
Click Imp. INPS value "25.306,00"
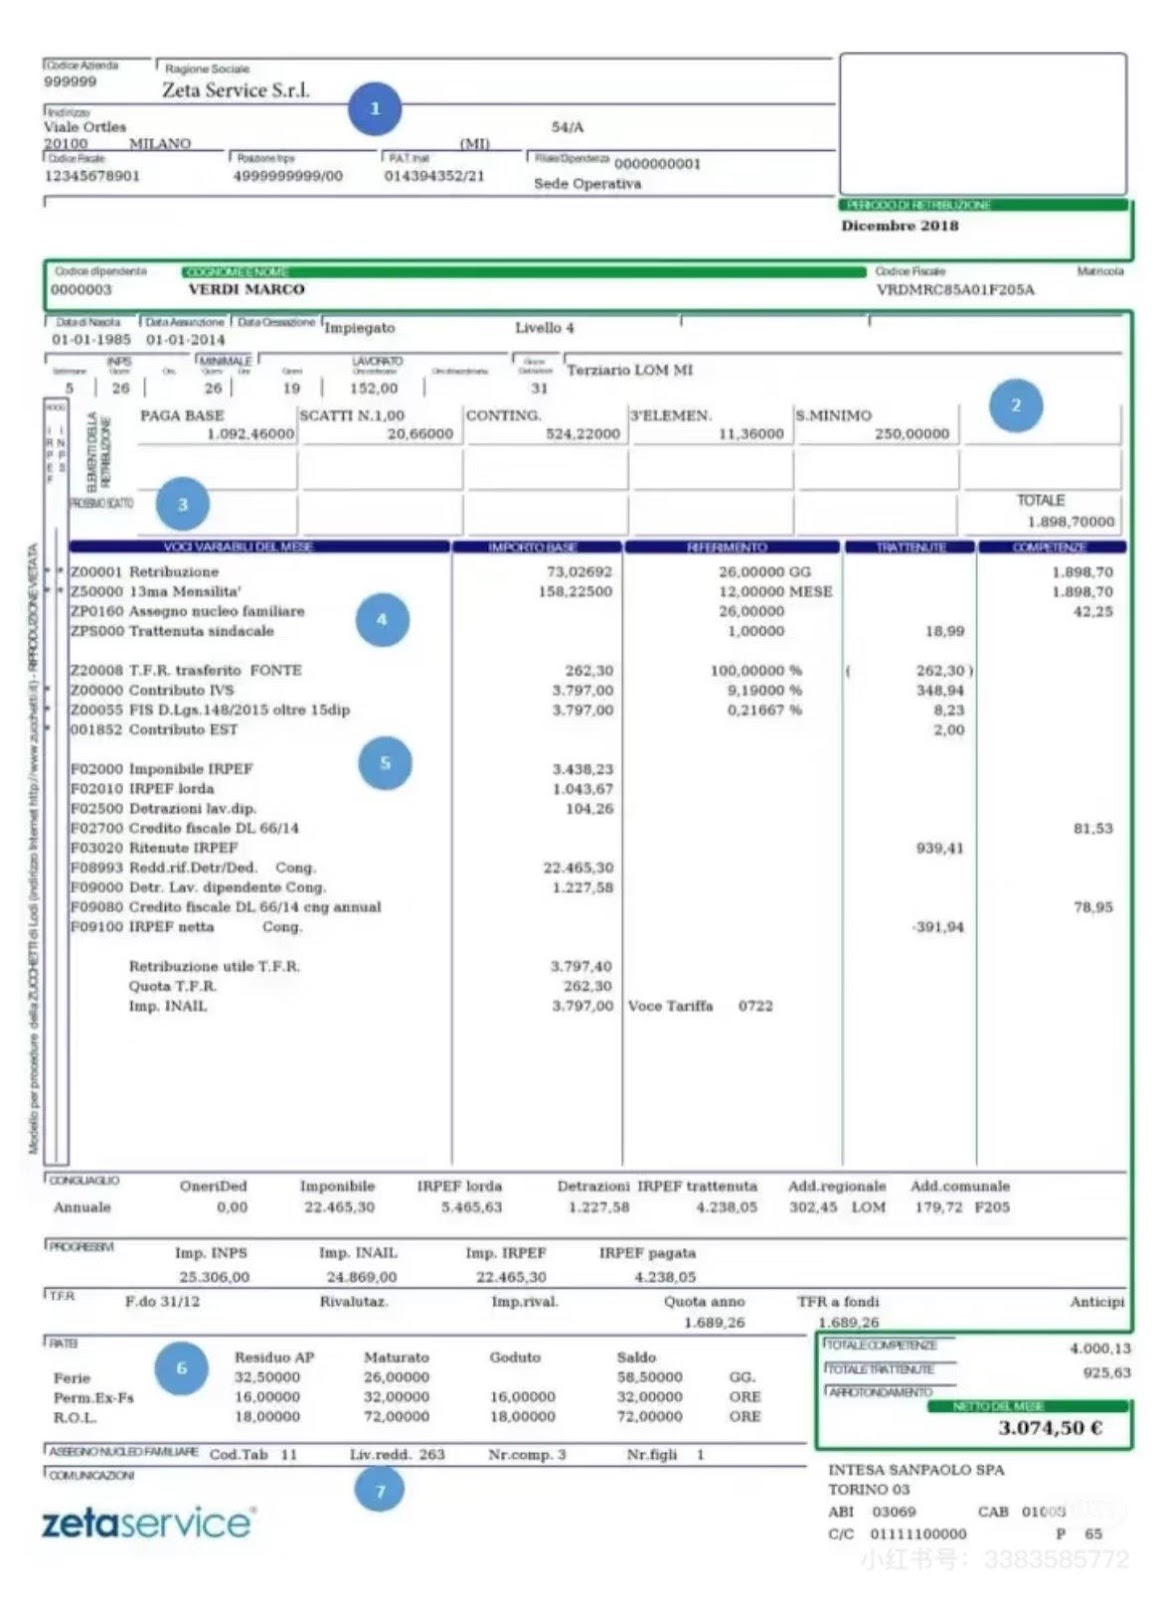(214, 1277)
